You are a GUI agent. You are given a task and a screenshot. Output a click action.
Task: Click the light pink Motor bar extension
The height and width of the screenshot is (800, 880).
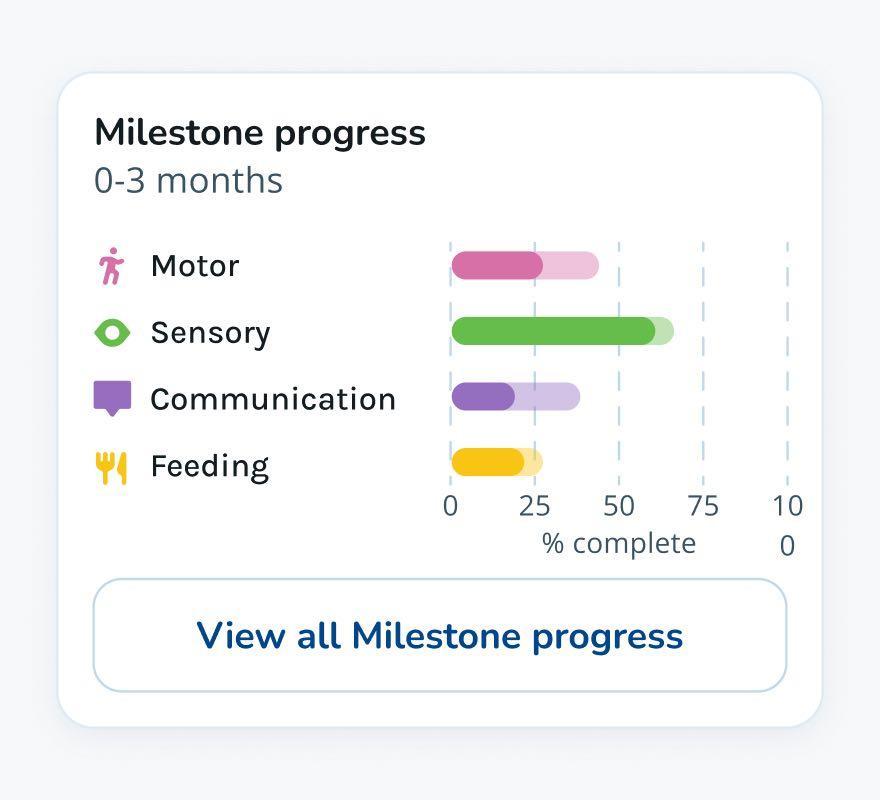tap(572, 266)
